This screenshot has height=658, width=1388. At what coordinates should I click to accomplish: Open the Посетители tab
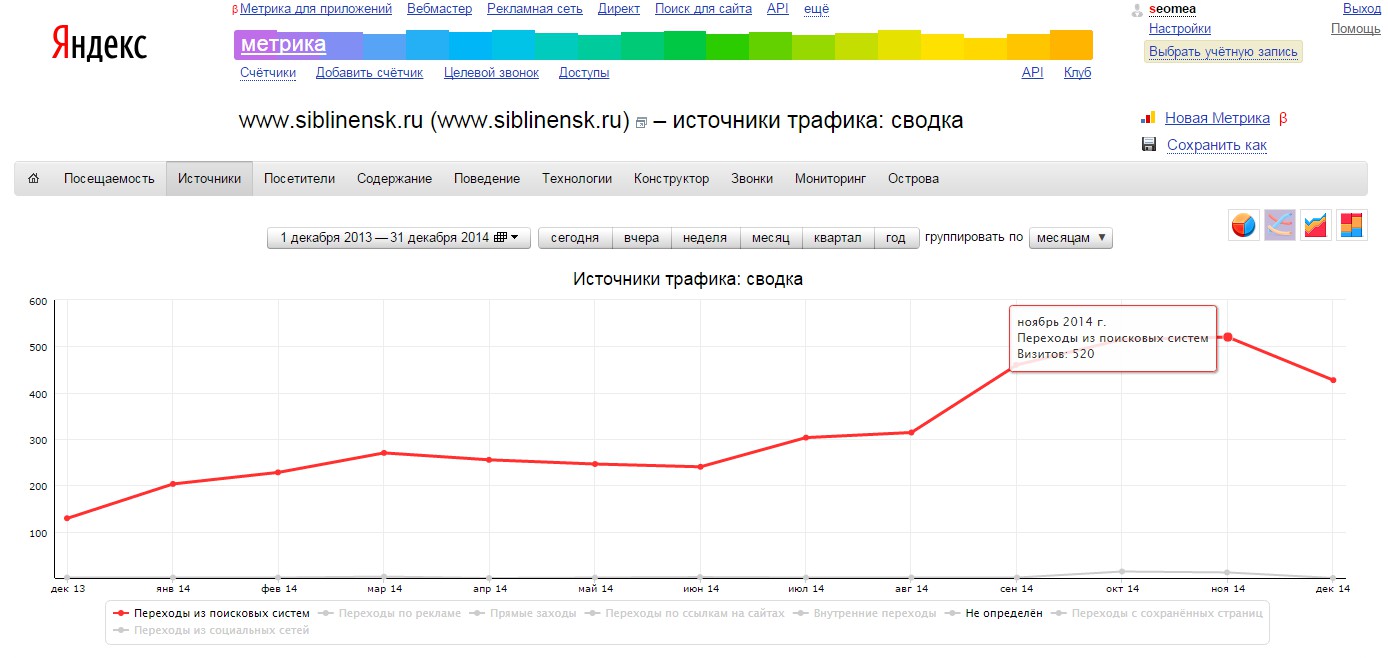[x=299, y=179]
